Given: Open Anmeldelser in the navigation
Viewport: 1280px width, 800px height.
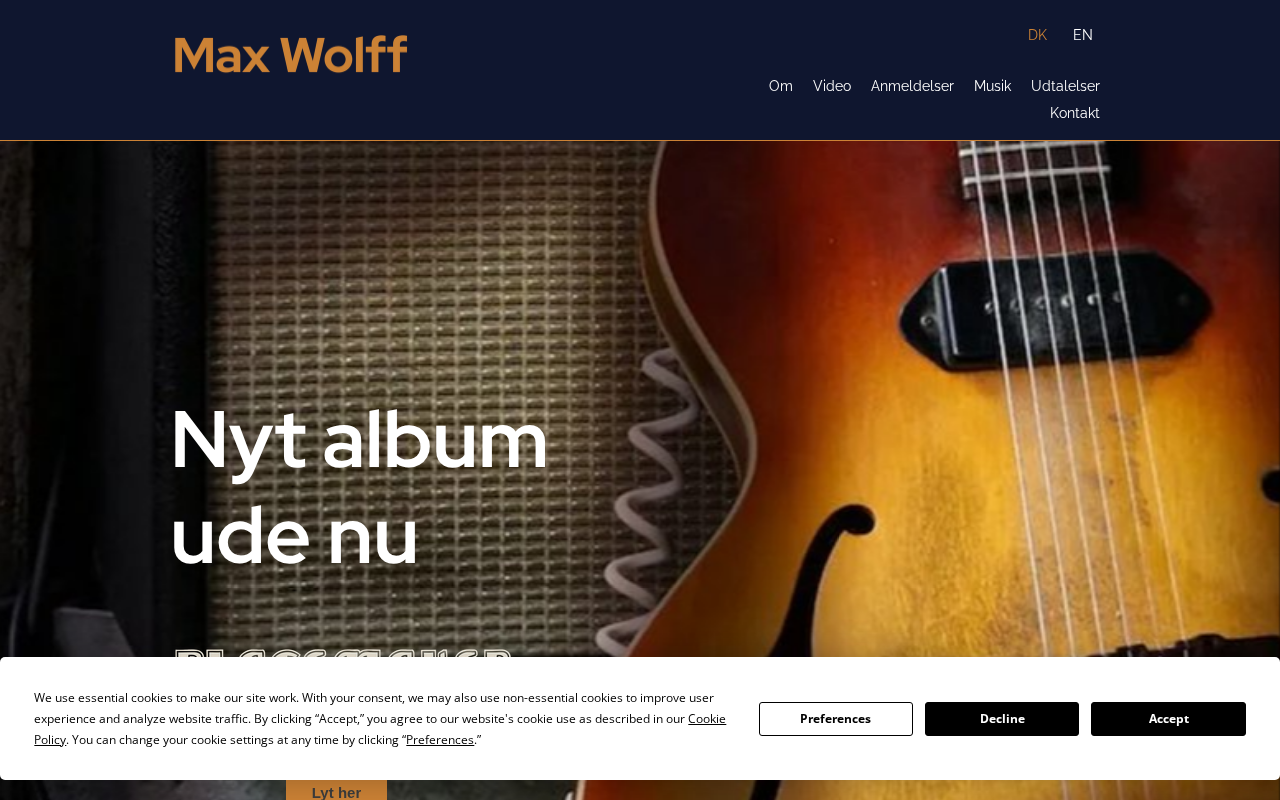Looking at the screenshot, I should [912, 86].
